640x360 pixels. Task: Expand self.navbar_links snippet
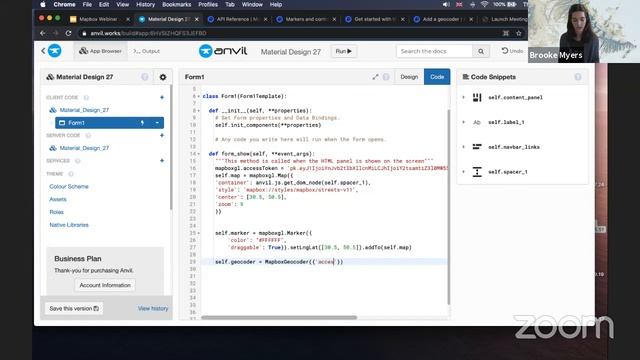pos(463,147)
